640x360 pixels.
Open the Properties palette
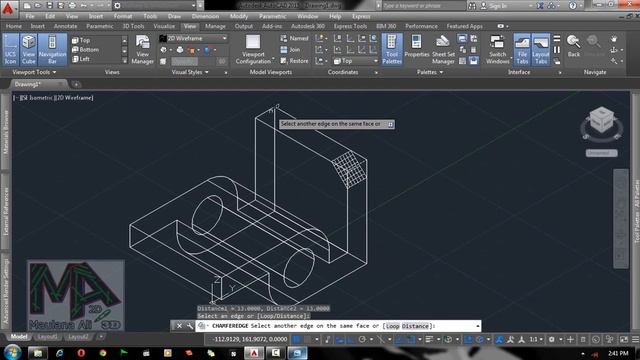tap(417, 47)
